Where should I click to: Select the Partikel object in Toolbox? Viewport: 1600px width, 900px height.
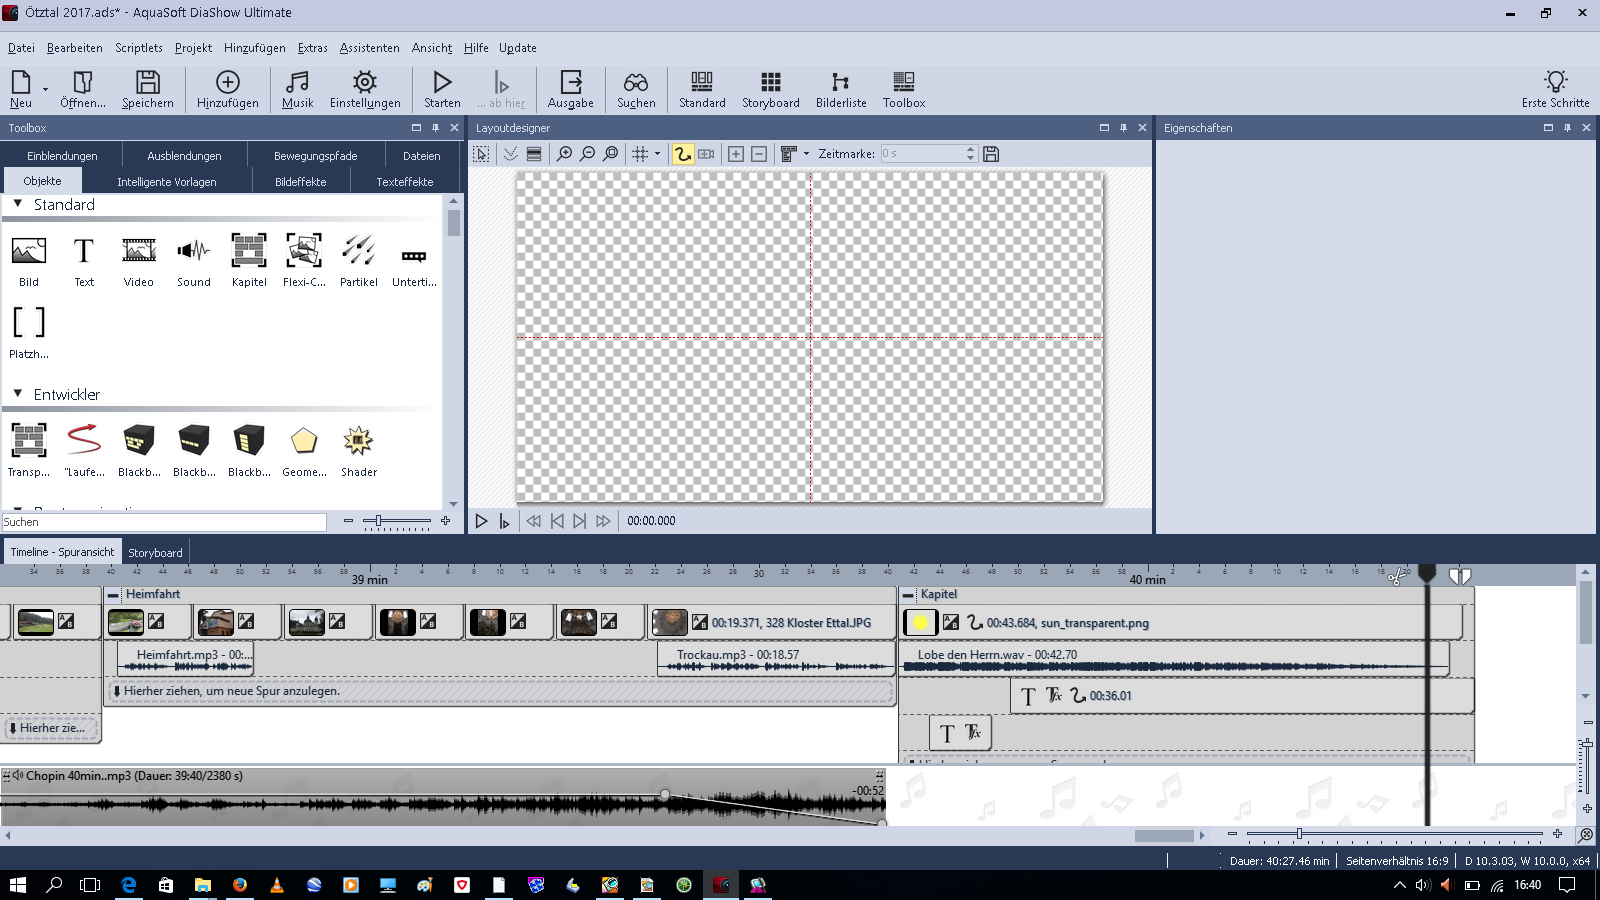[x=358, y=260]
